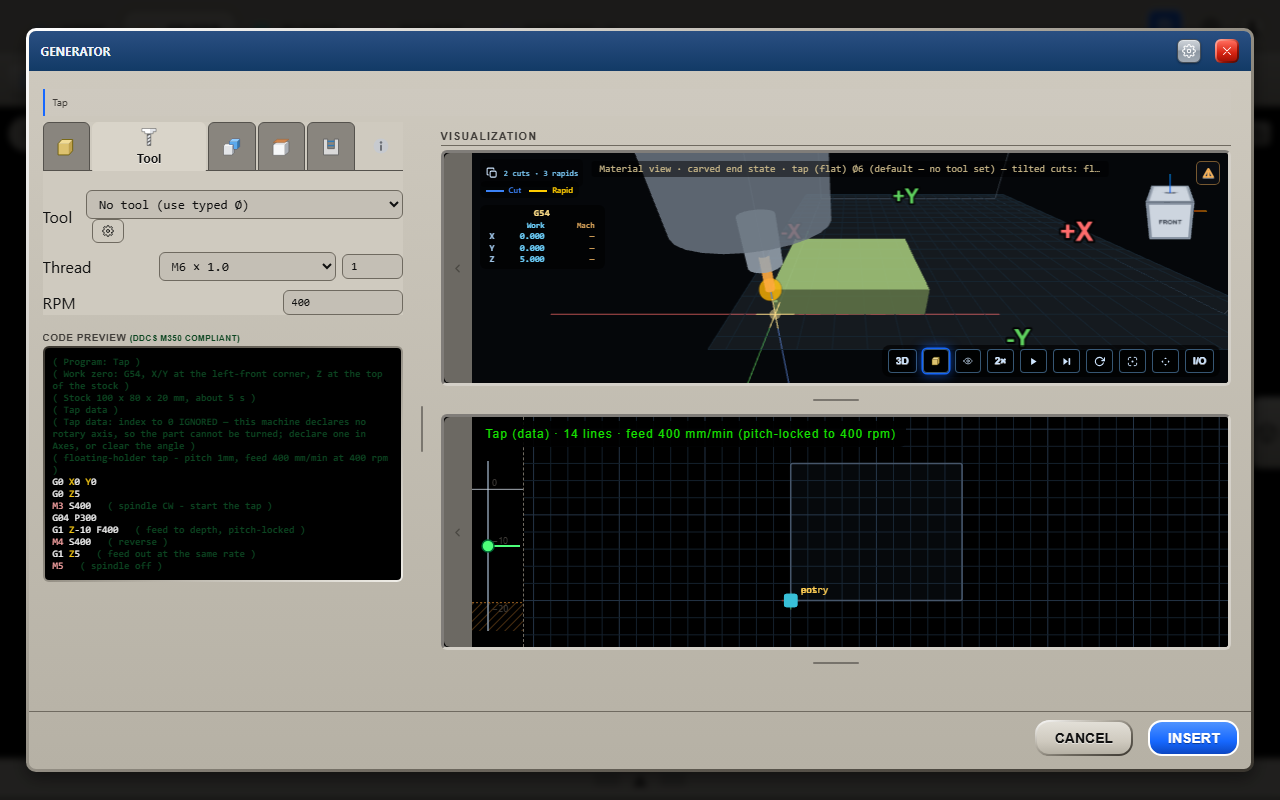Step forward in the simulation

[x=1066, y=361]
